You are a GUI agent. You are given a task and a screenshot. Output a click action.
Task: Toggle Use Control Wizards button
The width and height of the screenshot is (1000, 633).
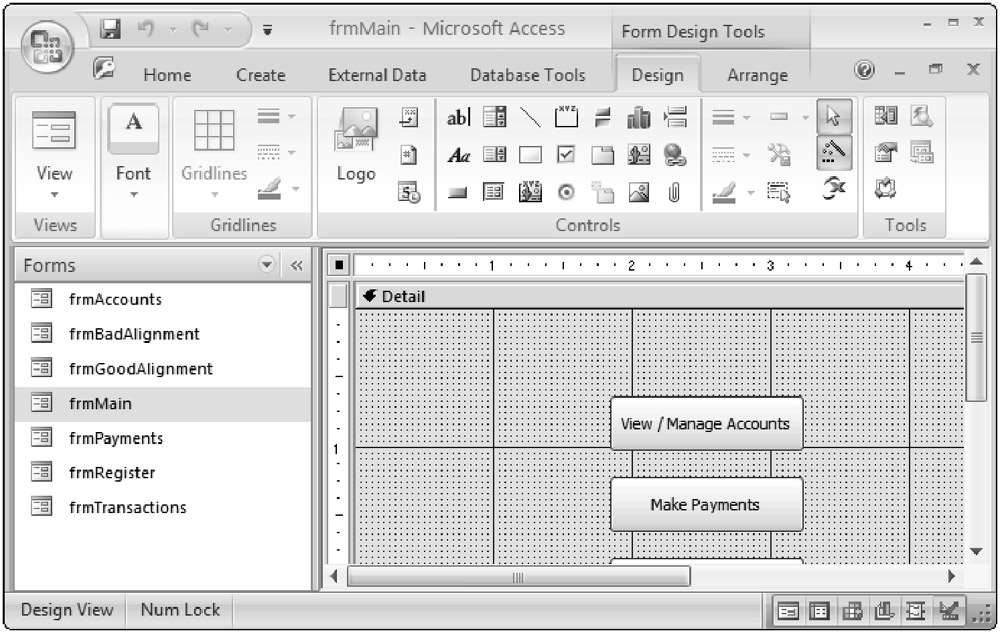pyautogui.click(x=835, y=153)
